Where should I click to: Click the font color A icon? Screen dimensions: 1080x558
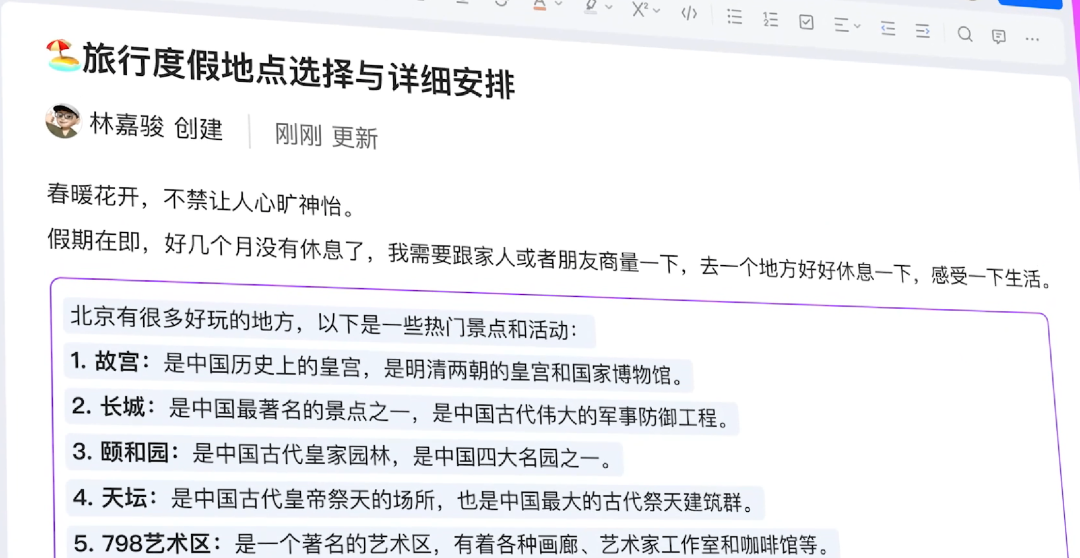(539, 4)
